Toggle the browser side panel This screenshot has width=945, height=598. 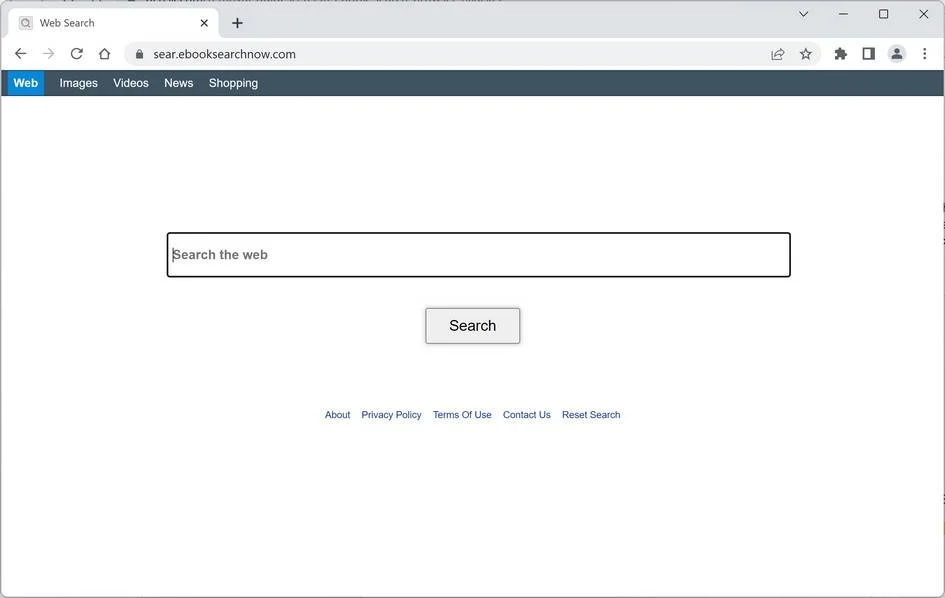[868, 54]
